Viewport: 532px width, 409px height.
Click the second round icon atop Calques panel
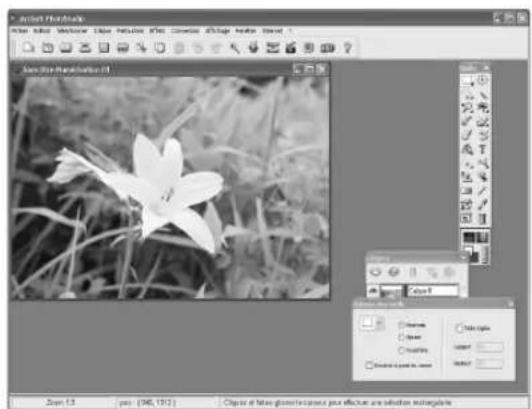[x=394, y=272]
